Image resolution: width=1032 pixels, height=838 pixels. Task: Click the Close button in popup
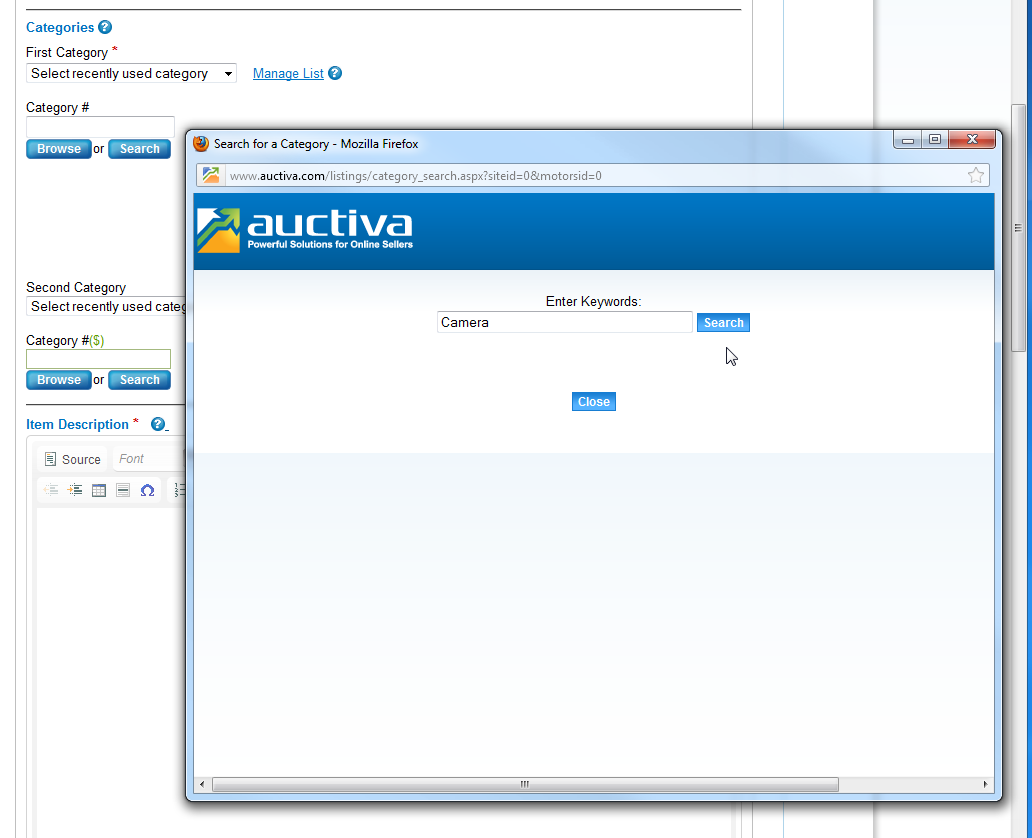[x=594, y=402]
